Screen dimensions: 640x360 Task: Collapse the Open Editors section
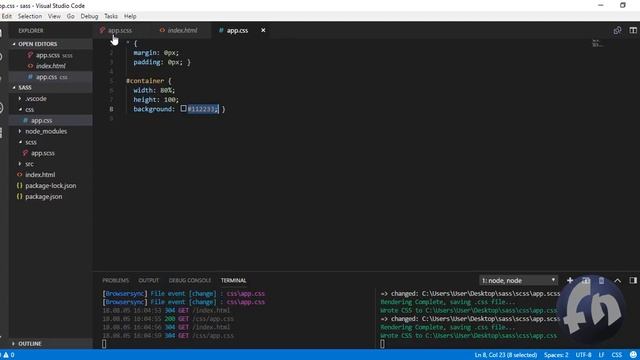pos(51,44)
